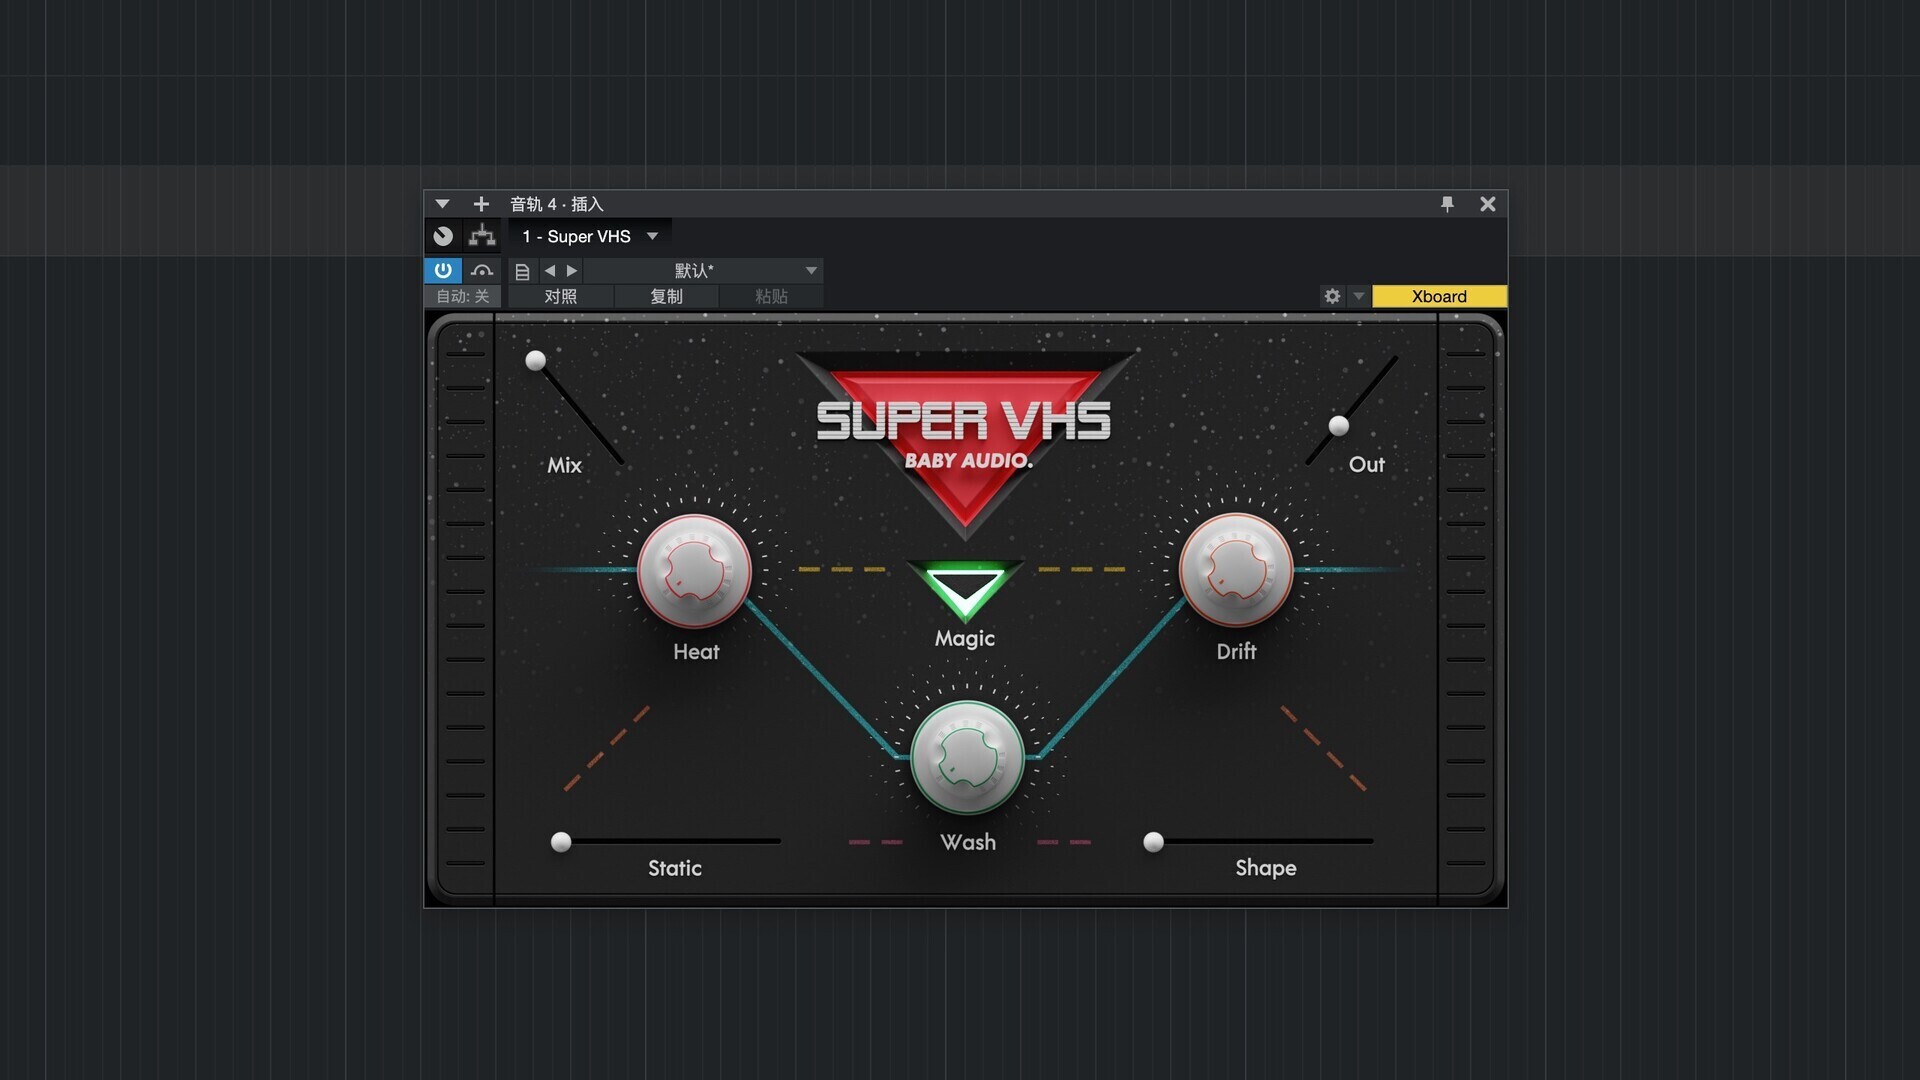Click the Wash label

(968, 842)
